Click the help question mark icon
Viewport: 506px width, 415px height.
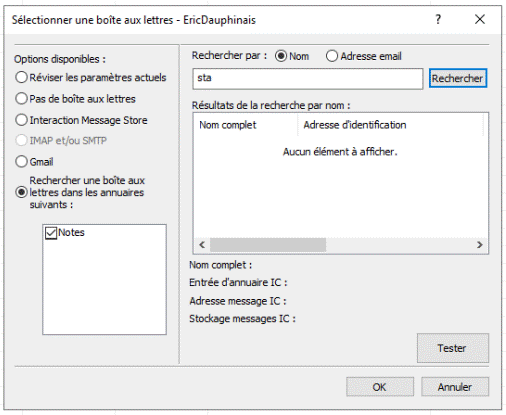point(438,19)
